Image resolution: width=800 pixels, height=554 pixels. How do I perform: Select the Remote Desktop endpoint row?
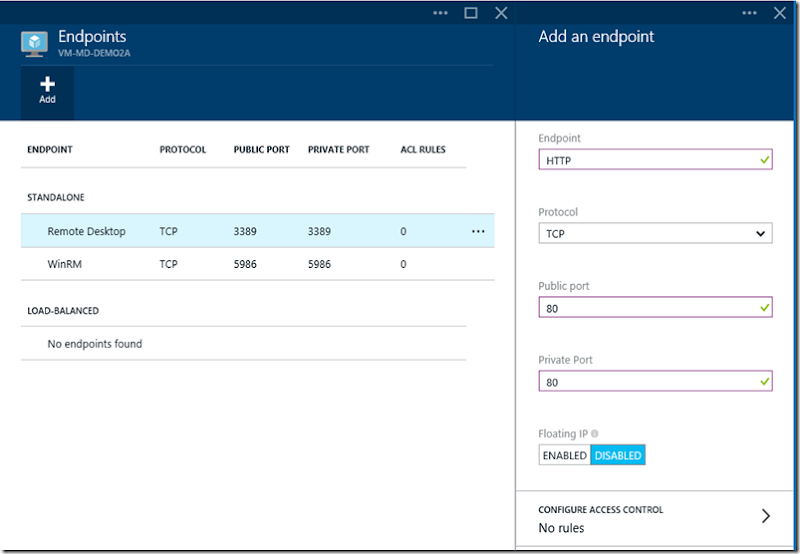click(x=86, y=232)
